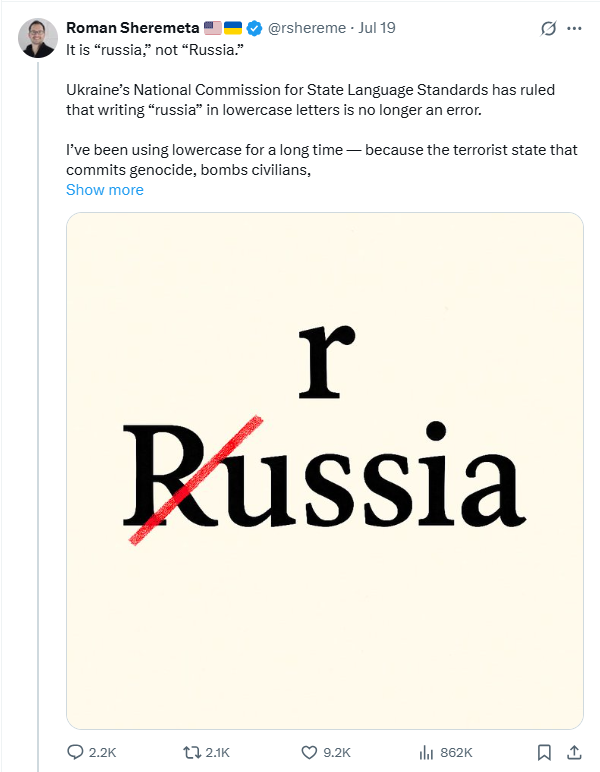The height and width of the screenshot is (772, 600).
Task: Open the @rshereme handle link
Action: (x=307, y=28)
